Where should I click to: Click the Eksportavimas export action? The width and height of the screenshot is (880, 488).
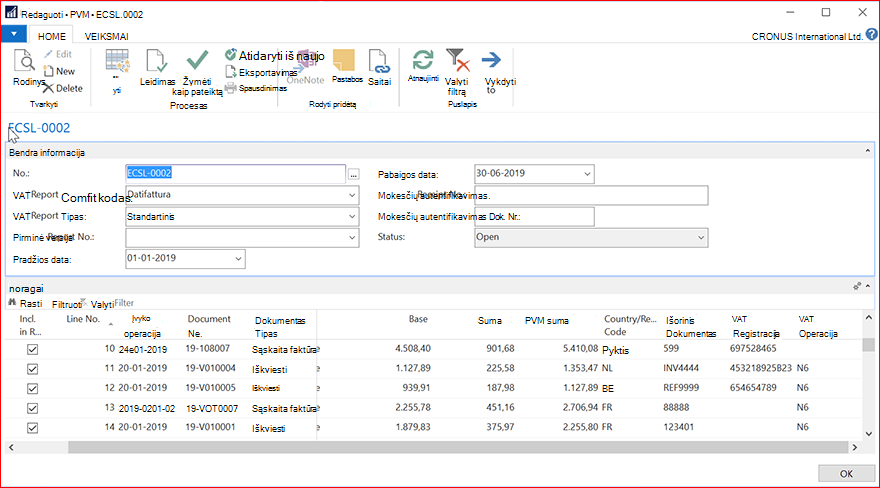[261, 72]
